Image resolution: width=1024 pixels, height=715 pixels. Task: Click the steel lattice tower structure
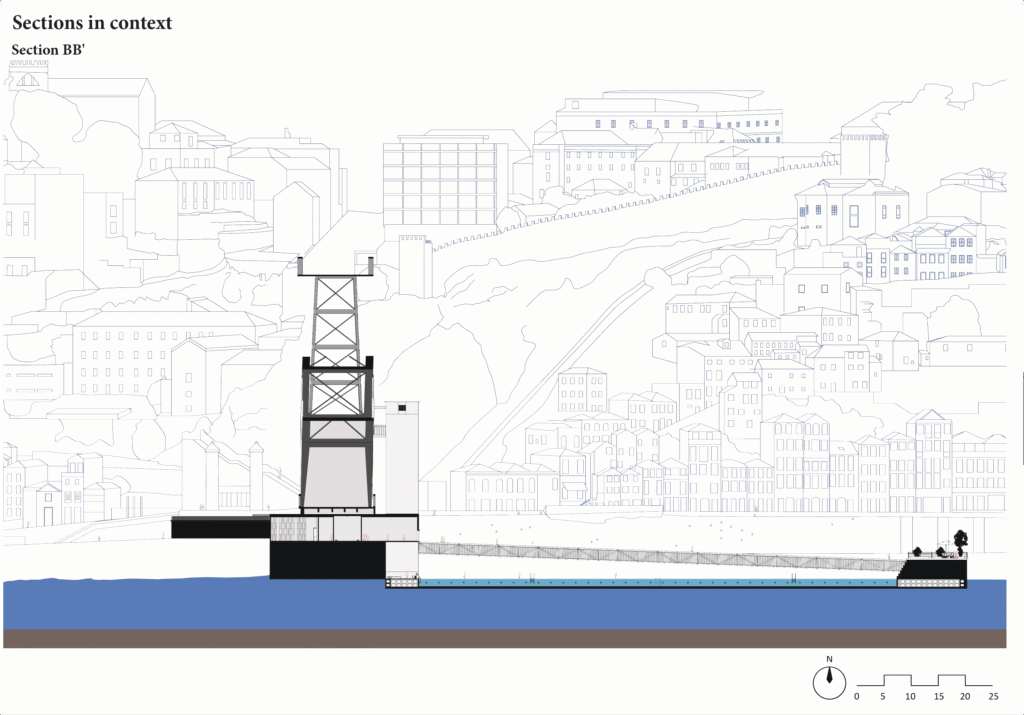point(336,384)
